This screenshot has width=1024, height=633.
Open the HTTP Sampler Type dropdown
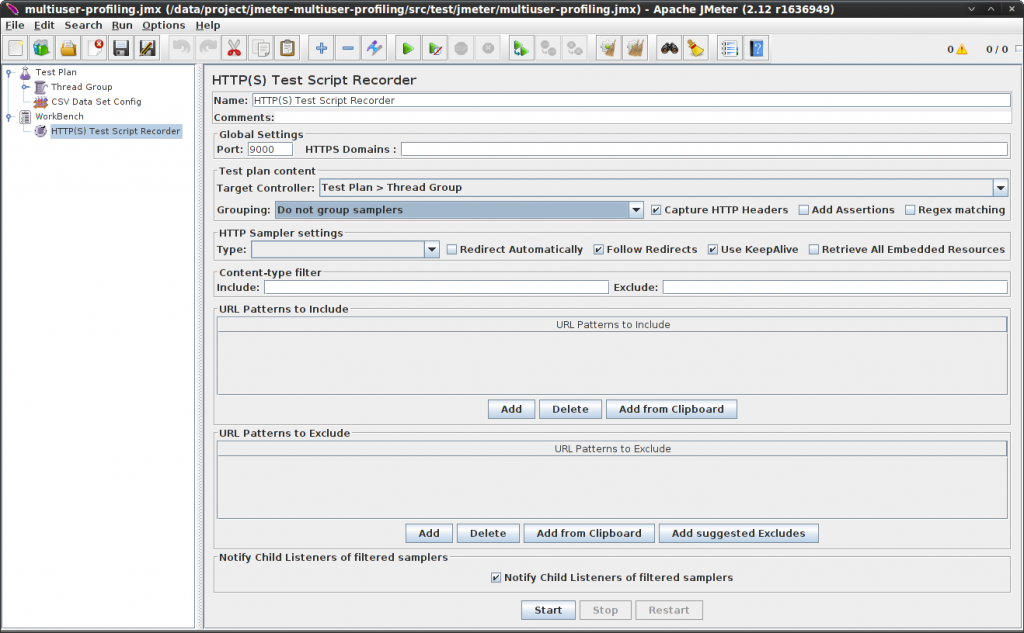(x=431, y=248)
